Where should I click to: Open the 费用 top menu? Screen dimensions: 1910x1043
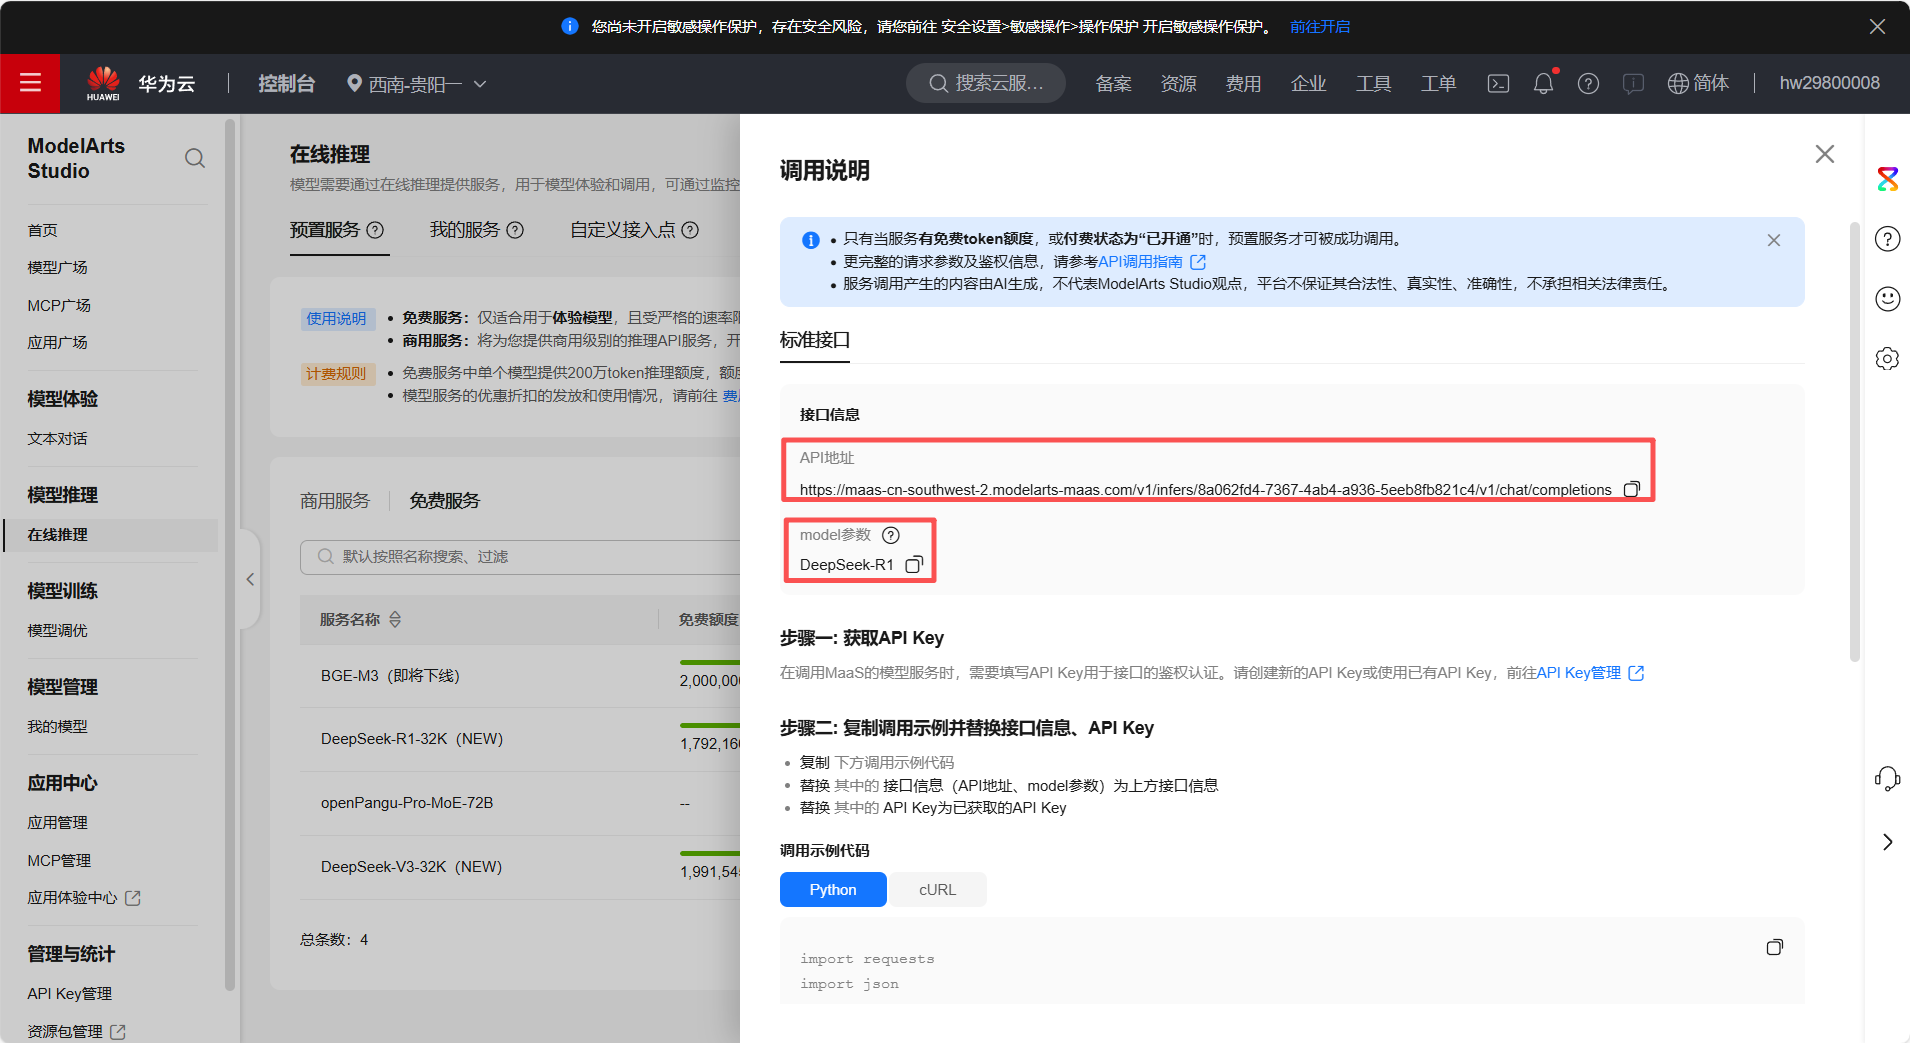click(1243, 83)
